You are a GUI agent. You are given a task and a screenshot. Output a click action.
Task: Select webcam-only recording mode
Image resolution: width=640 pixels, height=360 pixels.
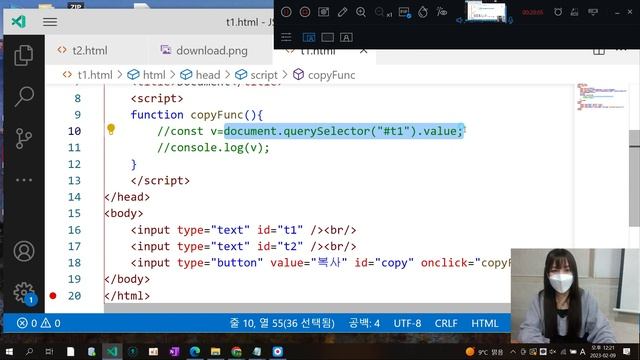point(346,37)
